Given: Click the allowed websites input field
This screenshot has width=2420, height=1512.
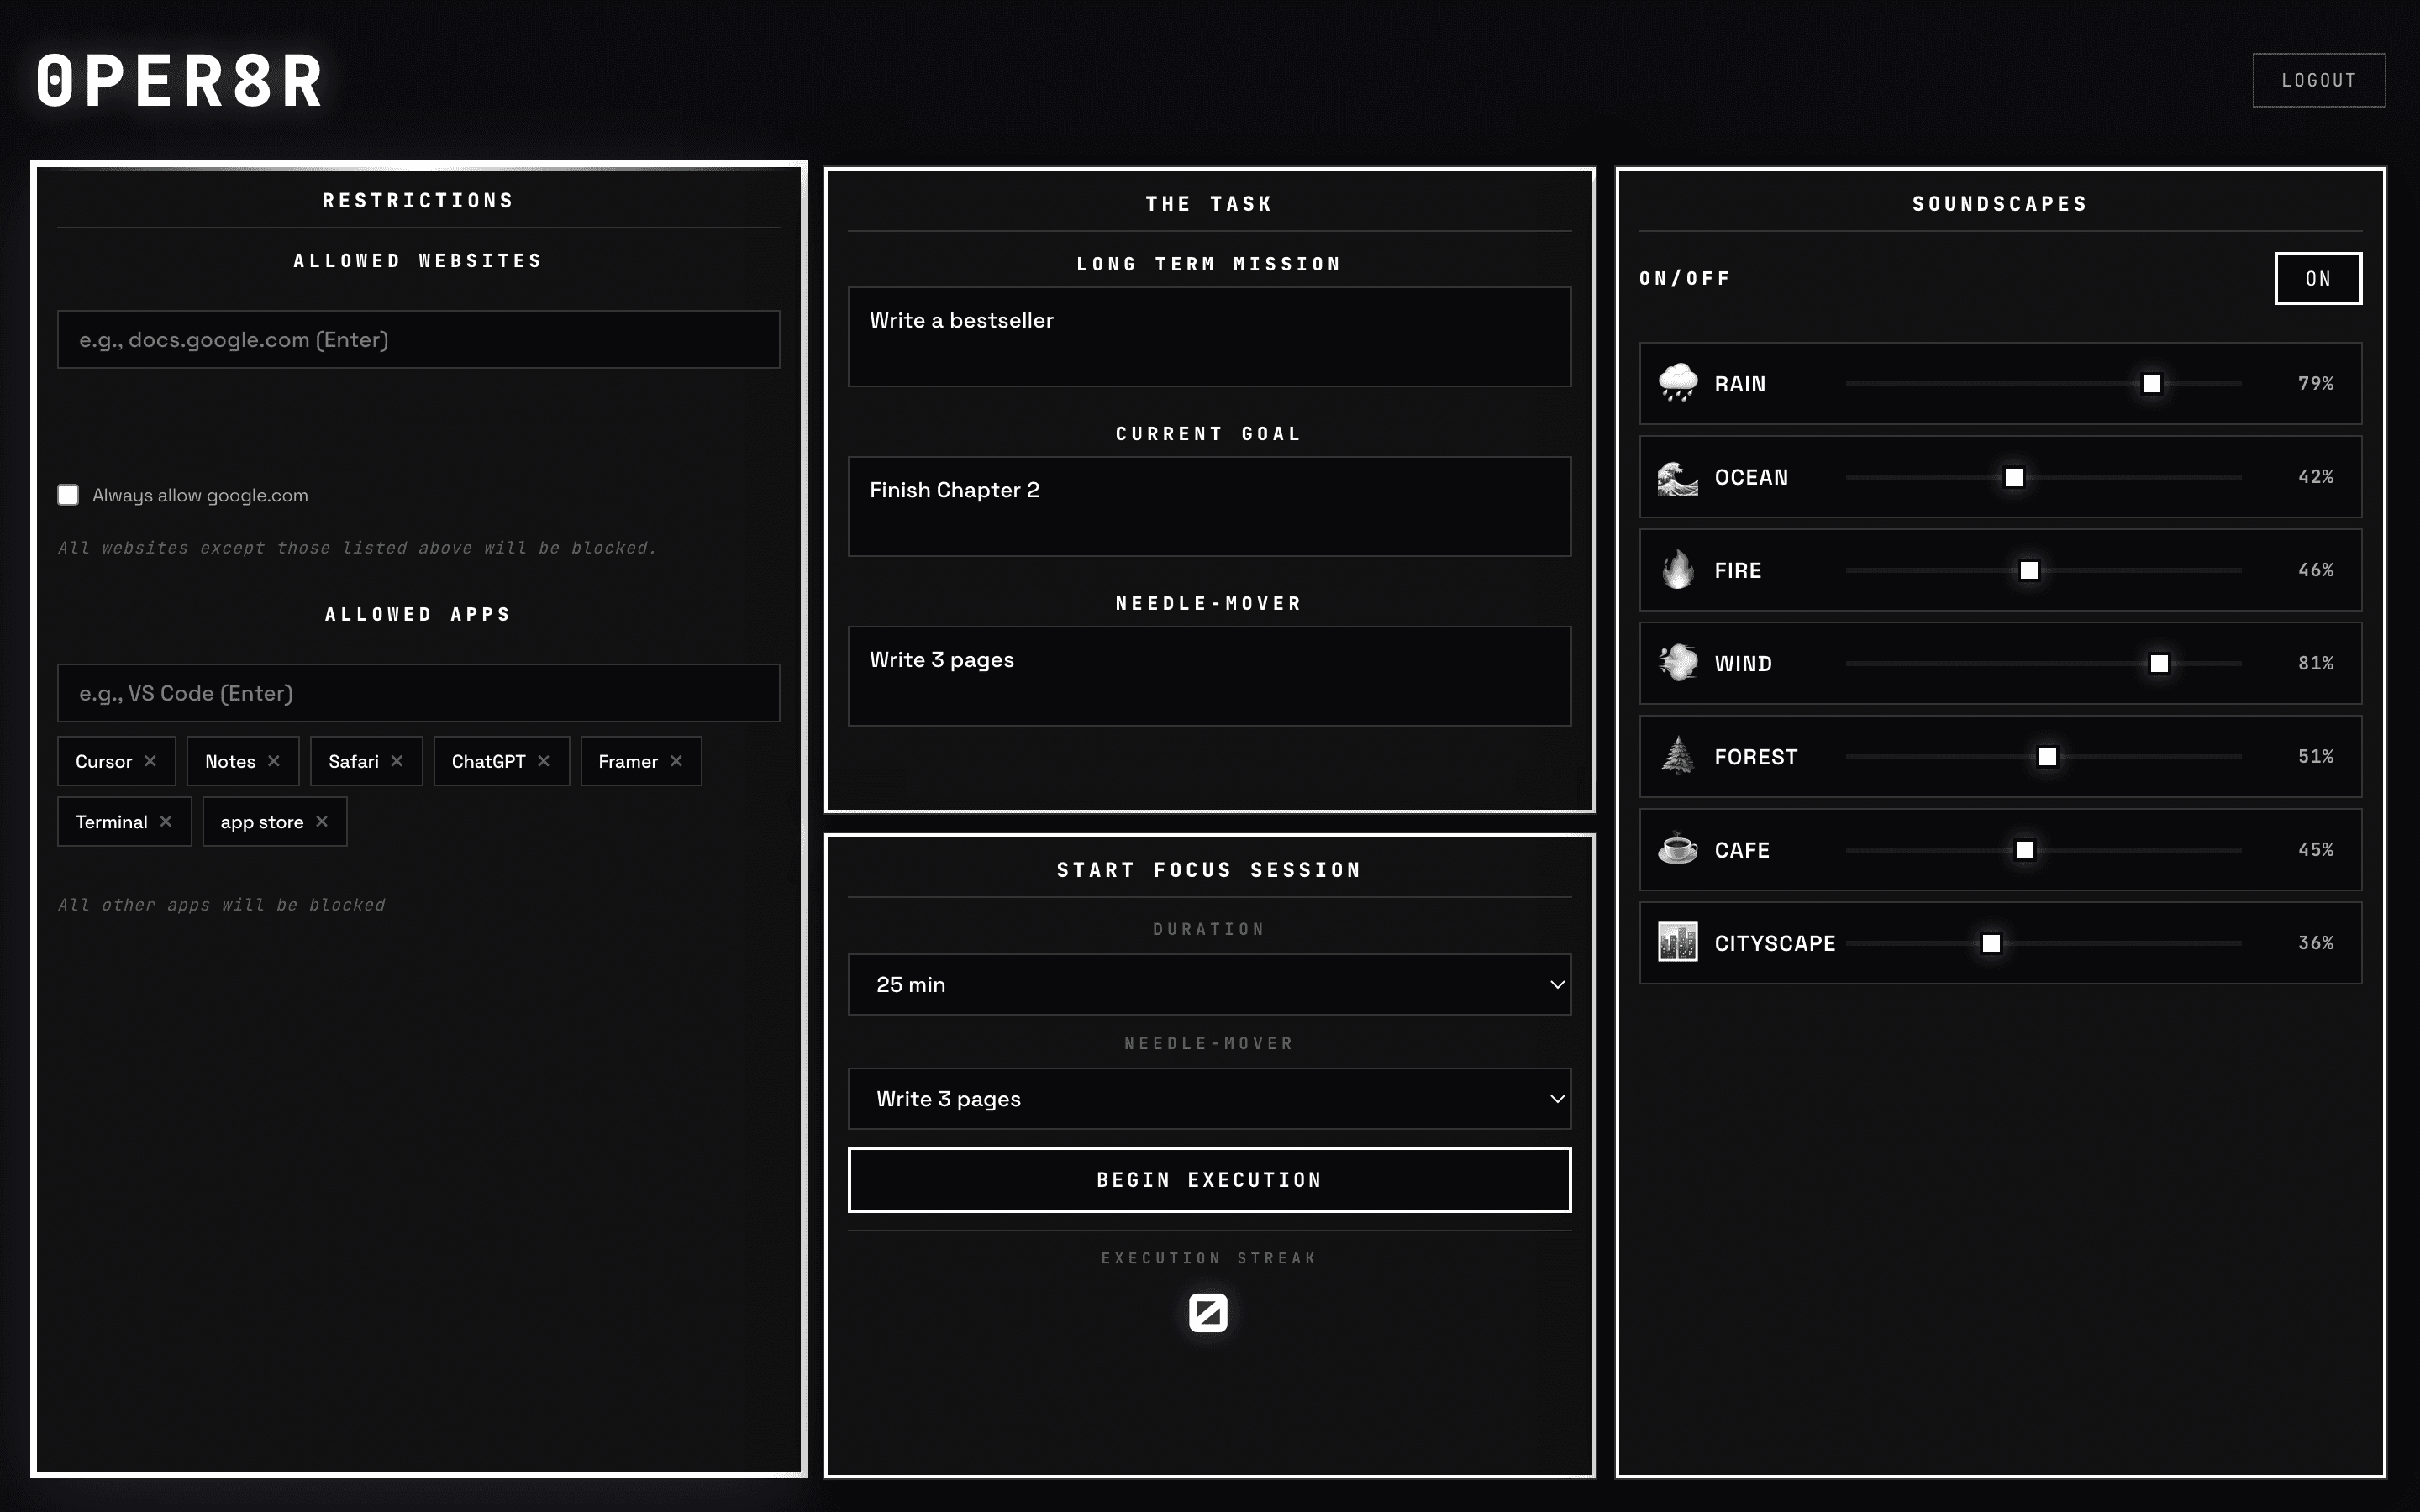Looking at the screenshot, I should (x=418, y=339).
